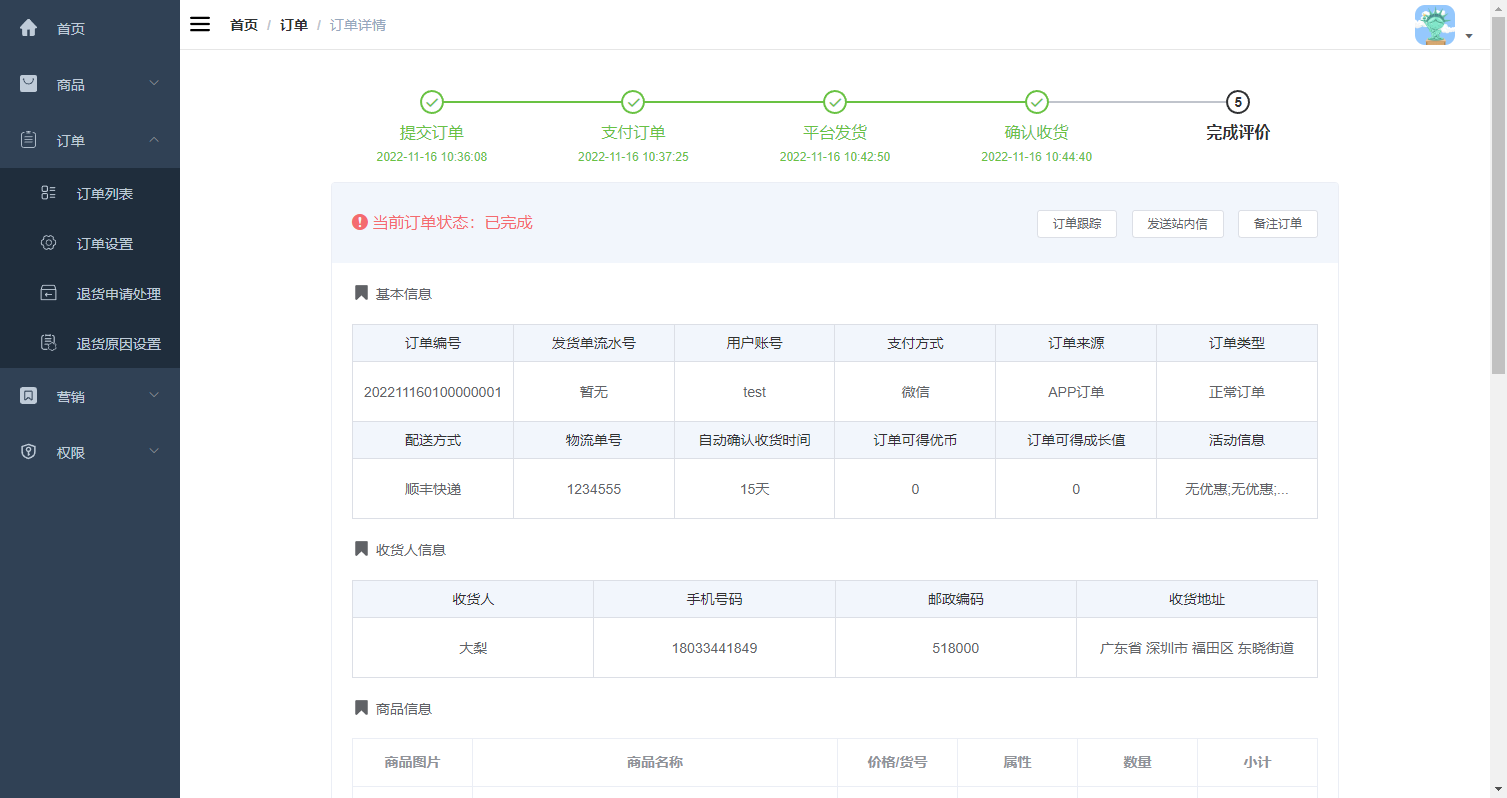1507x798 pixels.
Task: Click the logistics number 1234555
Action: click(594, 489)
